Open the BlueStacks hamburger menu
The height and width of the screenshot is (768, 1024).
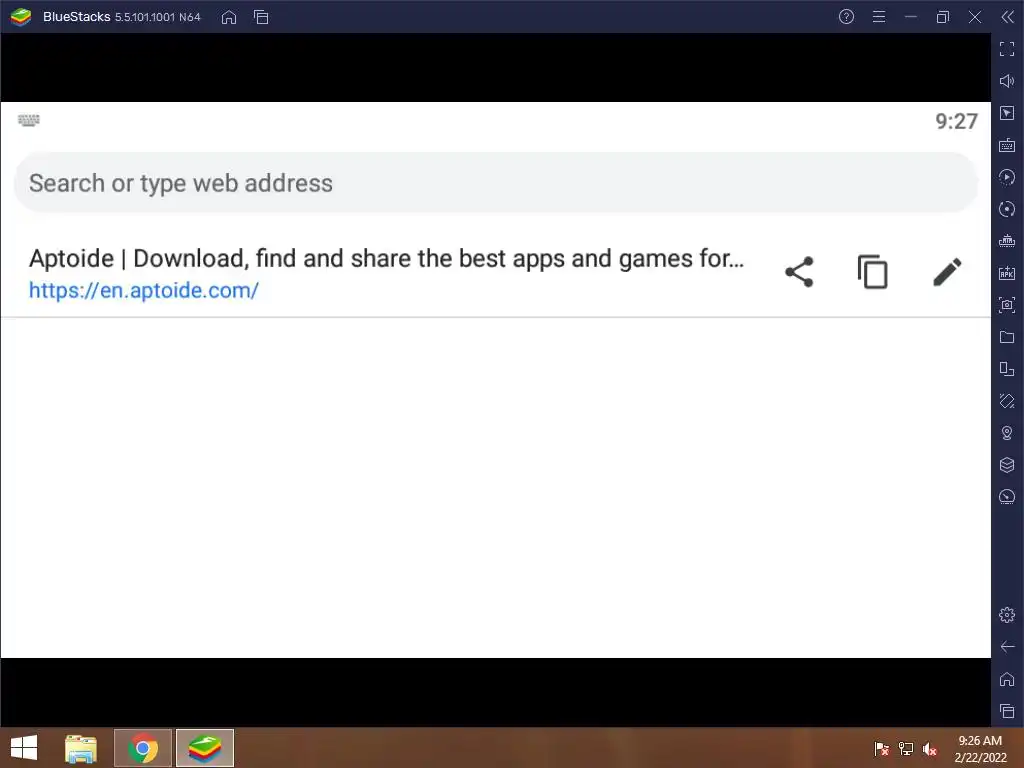tap(879, 17)
